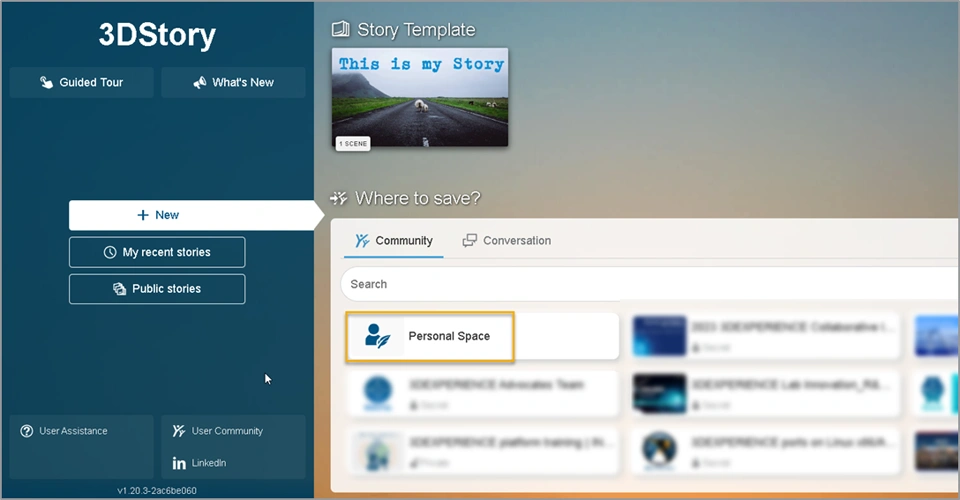Click the Where to save sparkle icon

[x=339, y=198]
